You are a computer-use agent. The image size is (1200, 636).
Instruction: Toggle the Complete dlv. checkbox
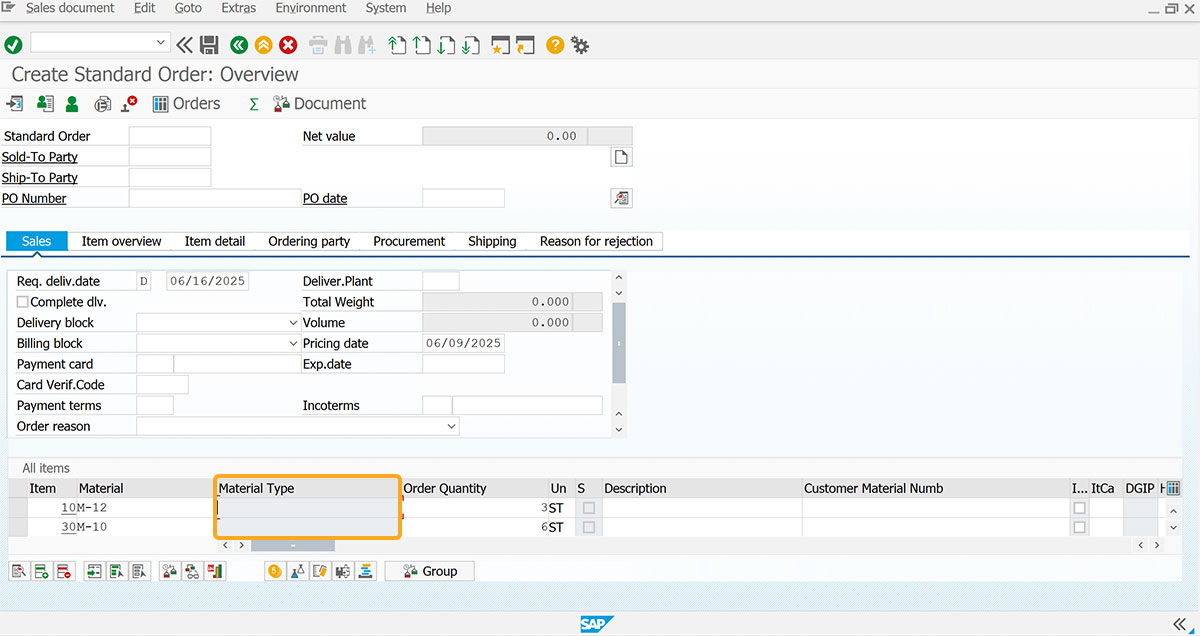(x=23, y=302)
